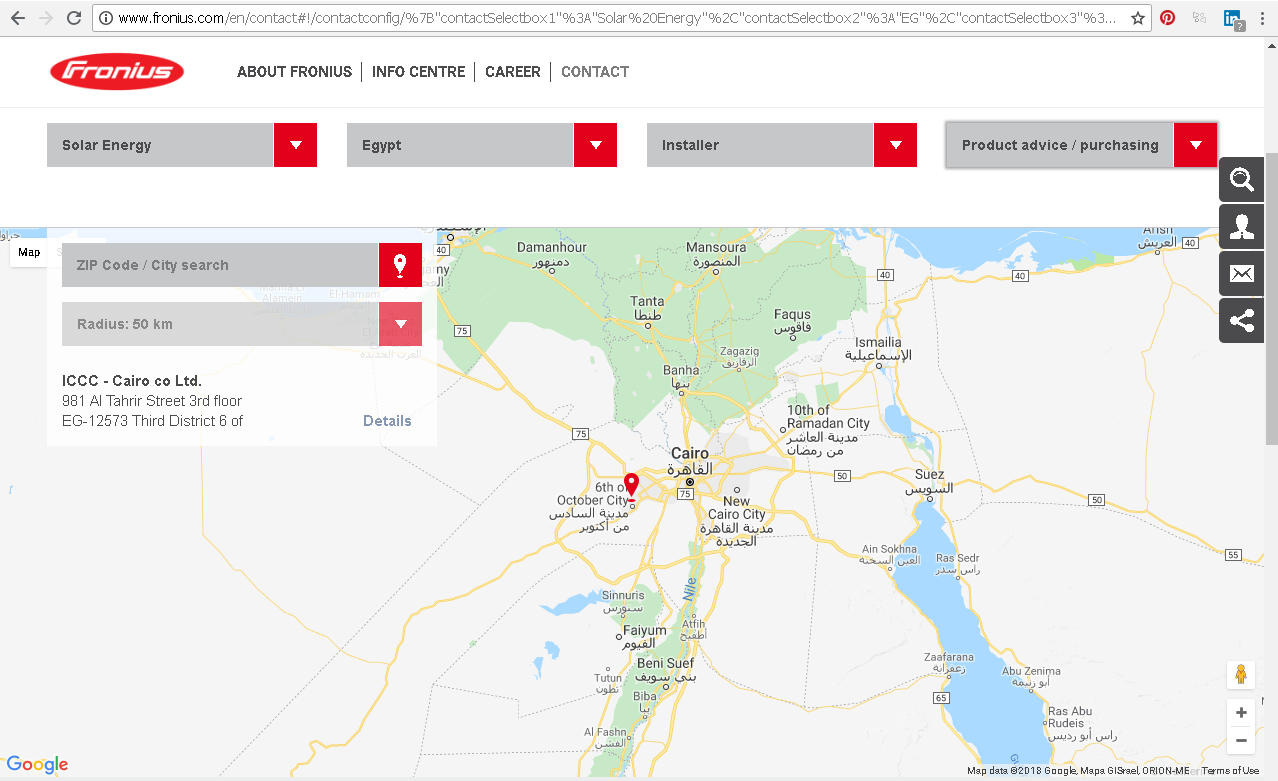
Task: Open the LinkedIn extension
Action: (x=1233, y=19)
